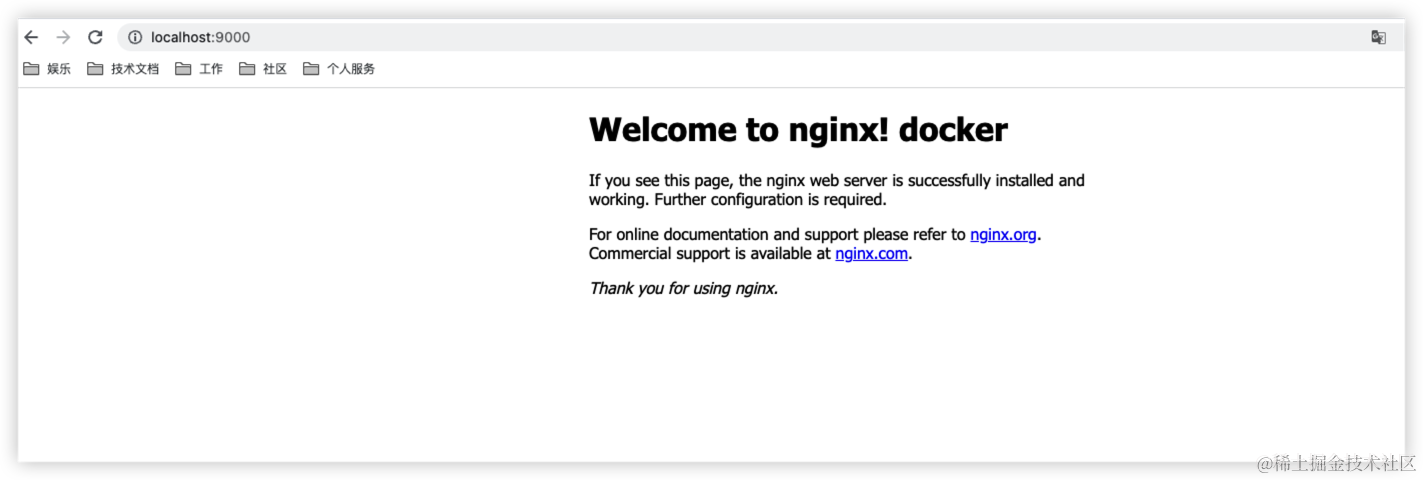Screen dimensions: 1423x480
Task: Open the 娱乐 bookmarks folder
Action: coord(47,69)
